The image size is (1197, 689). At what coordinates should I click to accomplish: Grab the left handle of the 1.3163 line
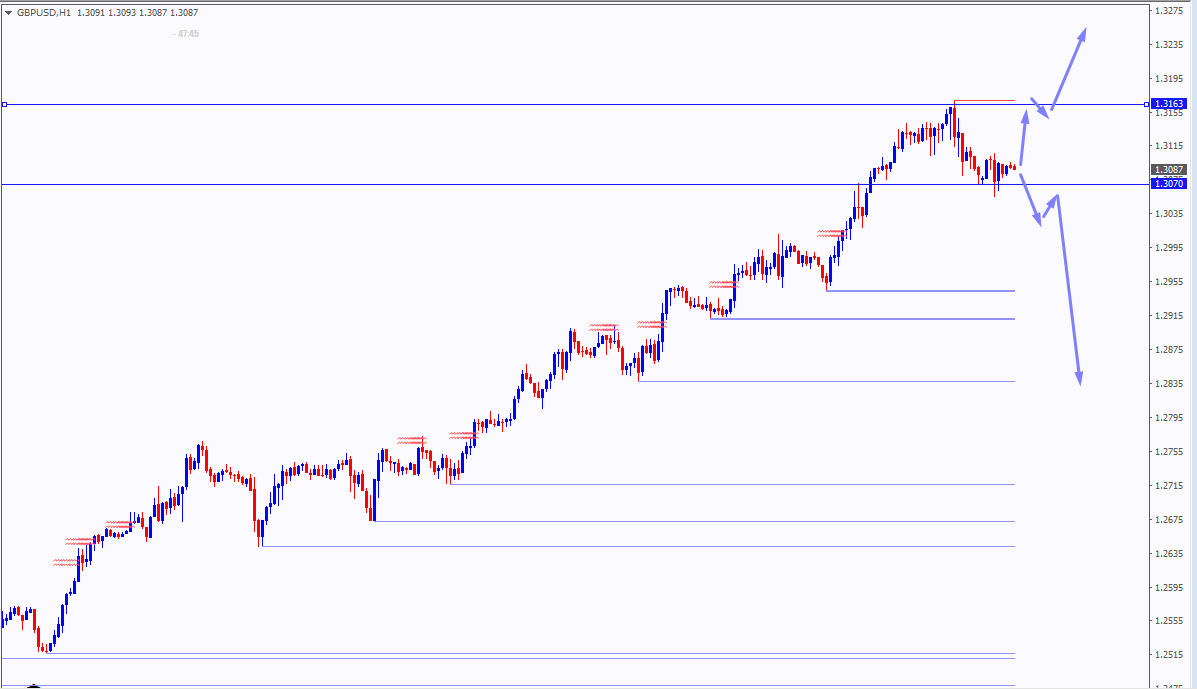click(x=5, y=105)
